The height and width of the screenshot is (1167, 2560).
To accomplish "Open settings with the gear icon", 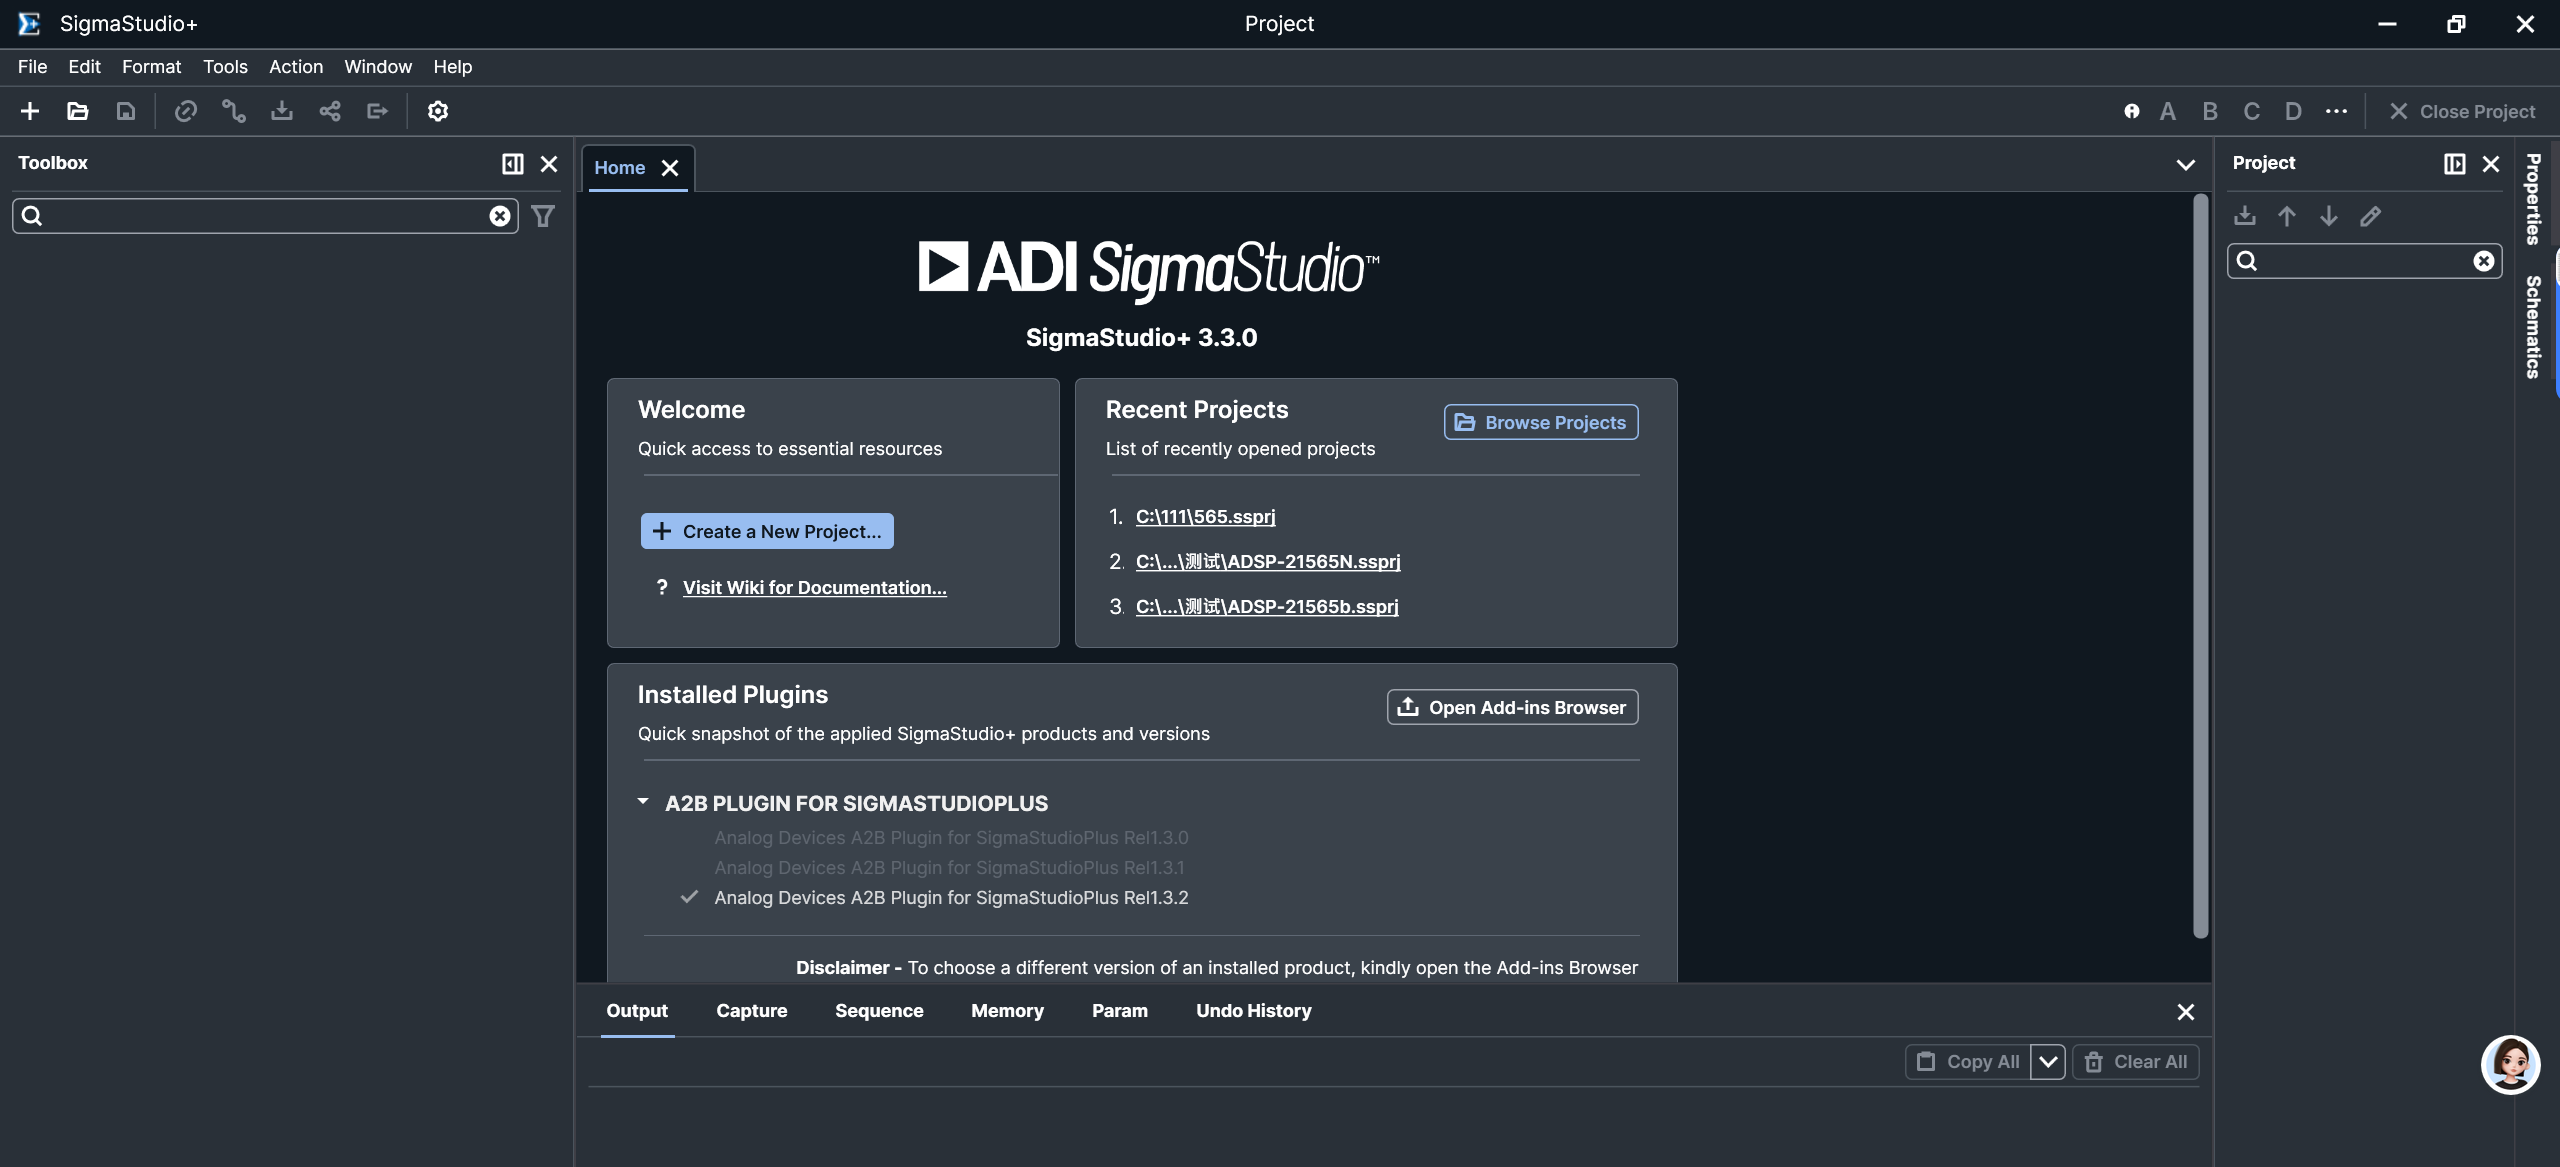I will [x=438, y=111].
